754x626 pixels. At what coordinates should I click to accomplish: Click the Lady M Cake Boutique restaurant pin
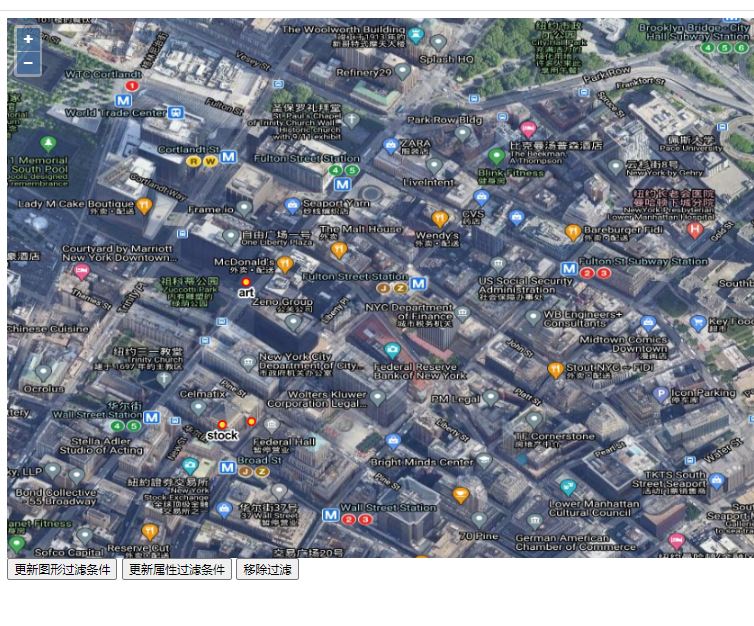(144, 206)
